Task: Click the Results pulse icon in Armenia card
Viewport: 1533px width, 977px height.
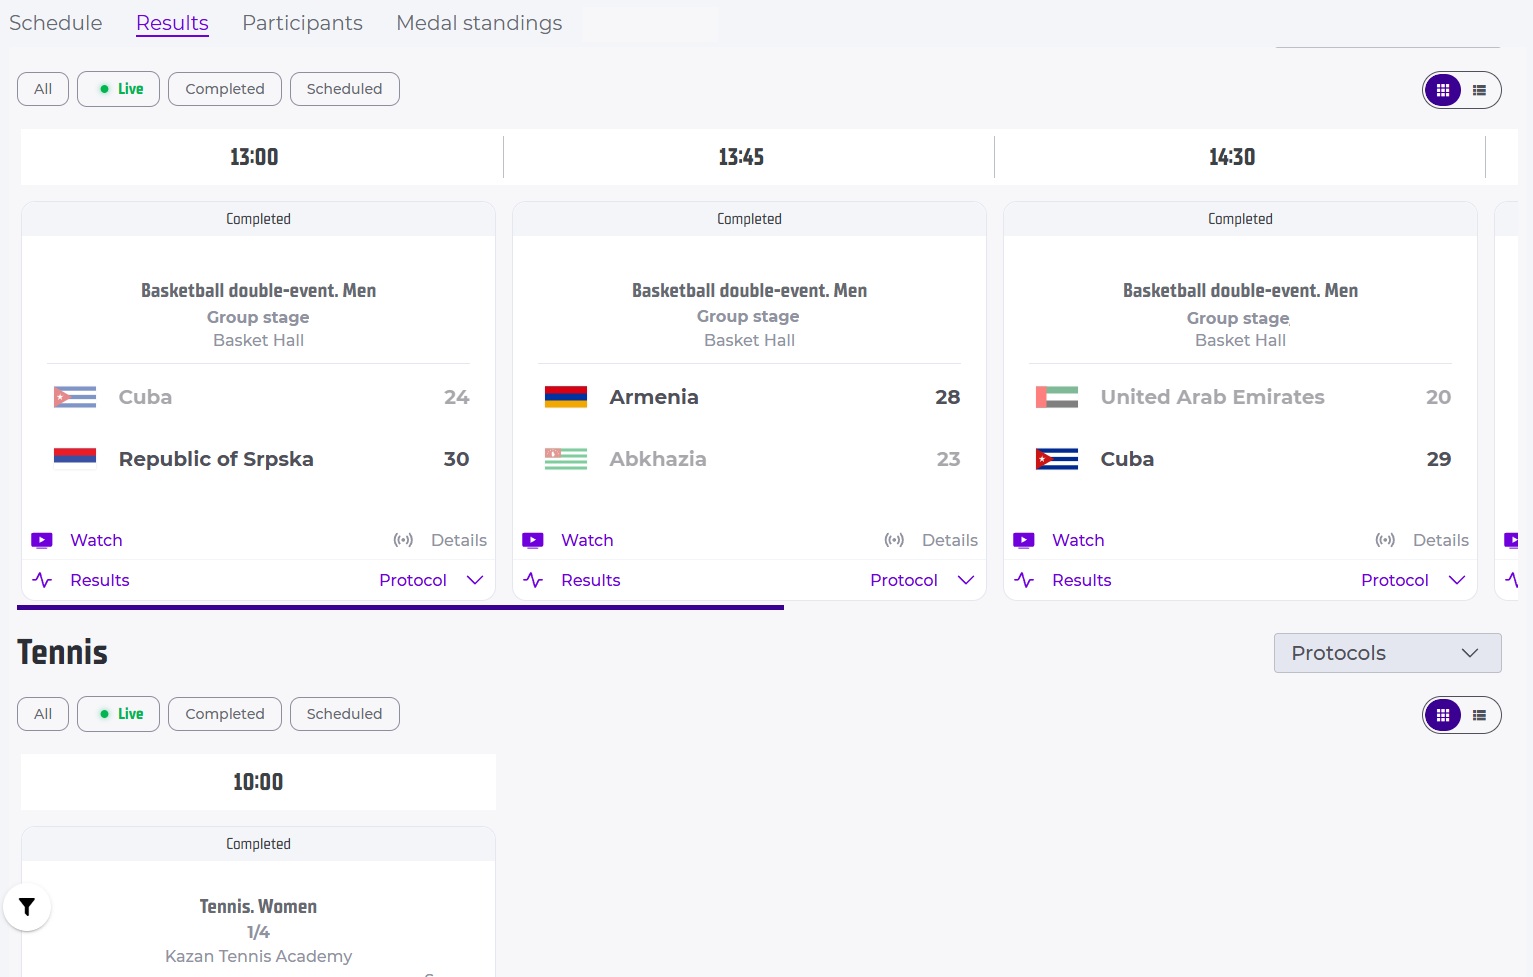Action: point(533,580)
